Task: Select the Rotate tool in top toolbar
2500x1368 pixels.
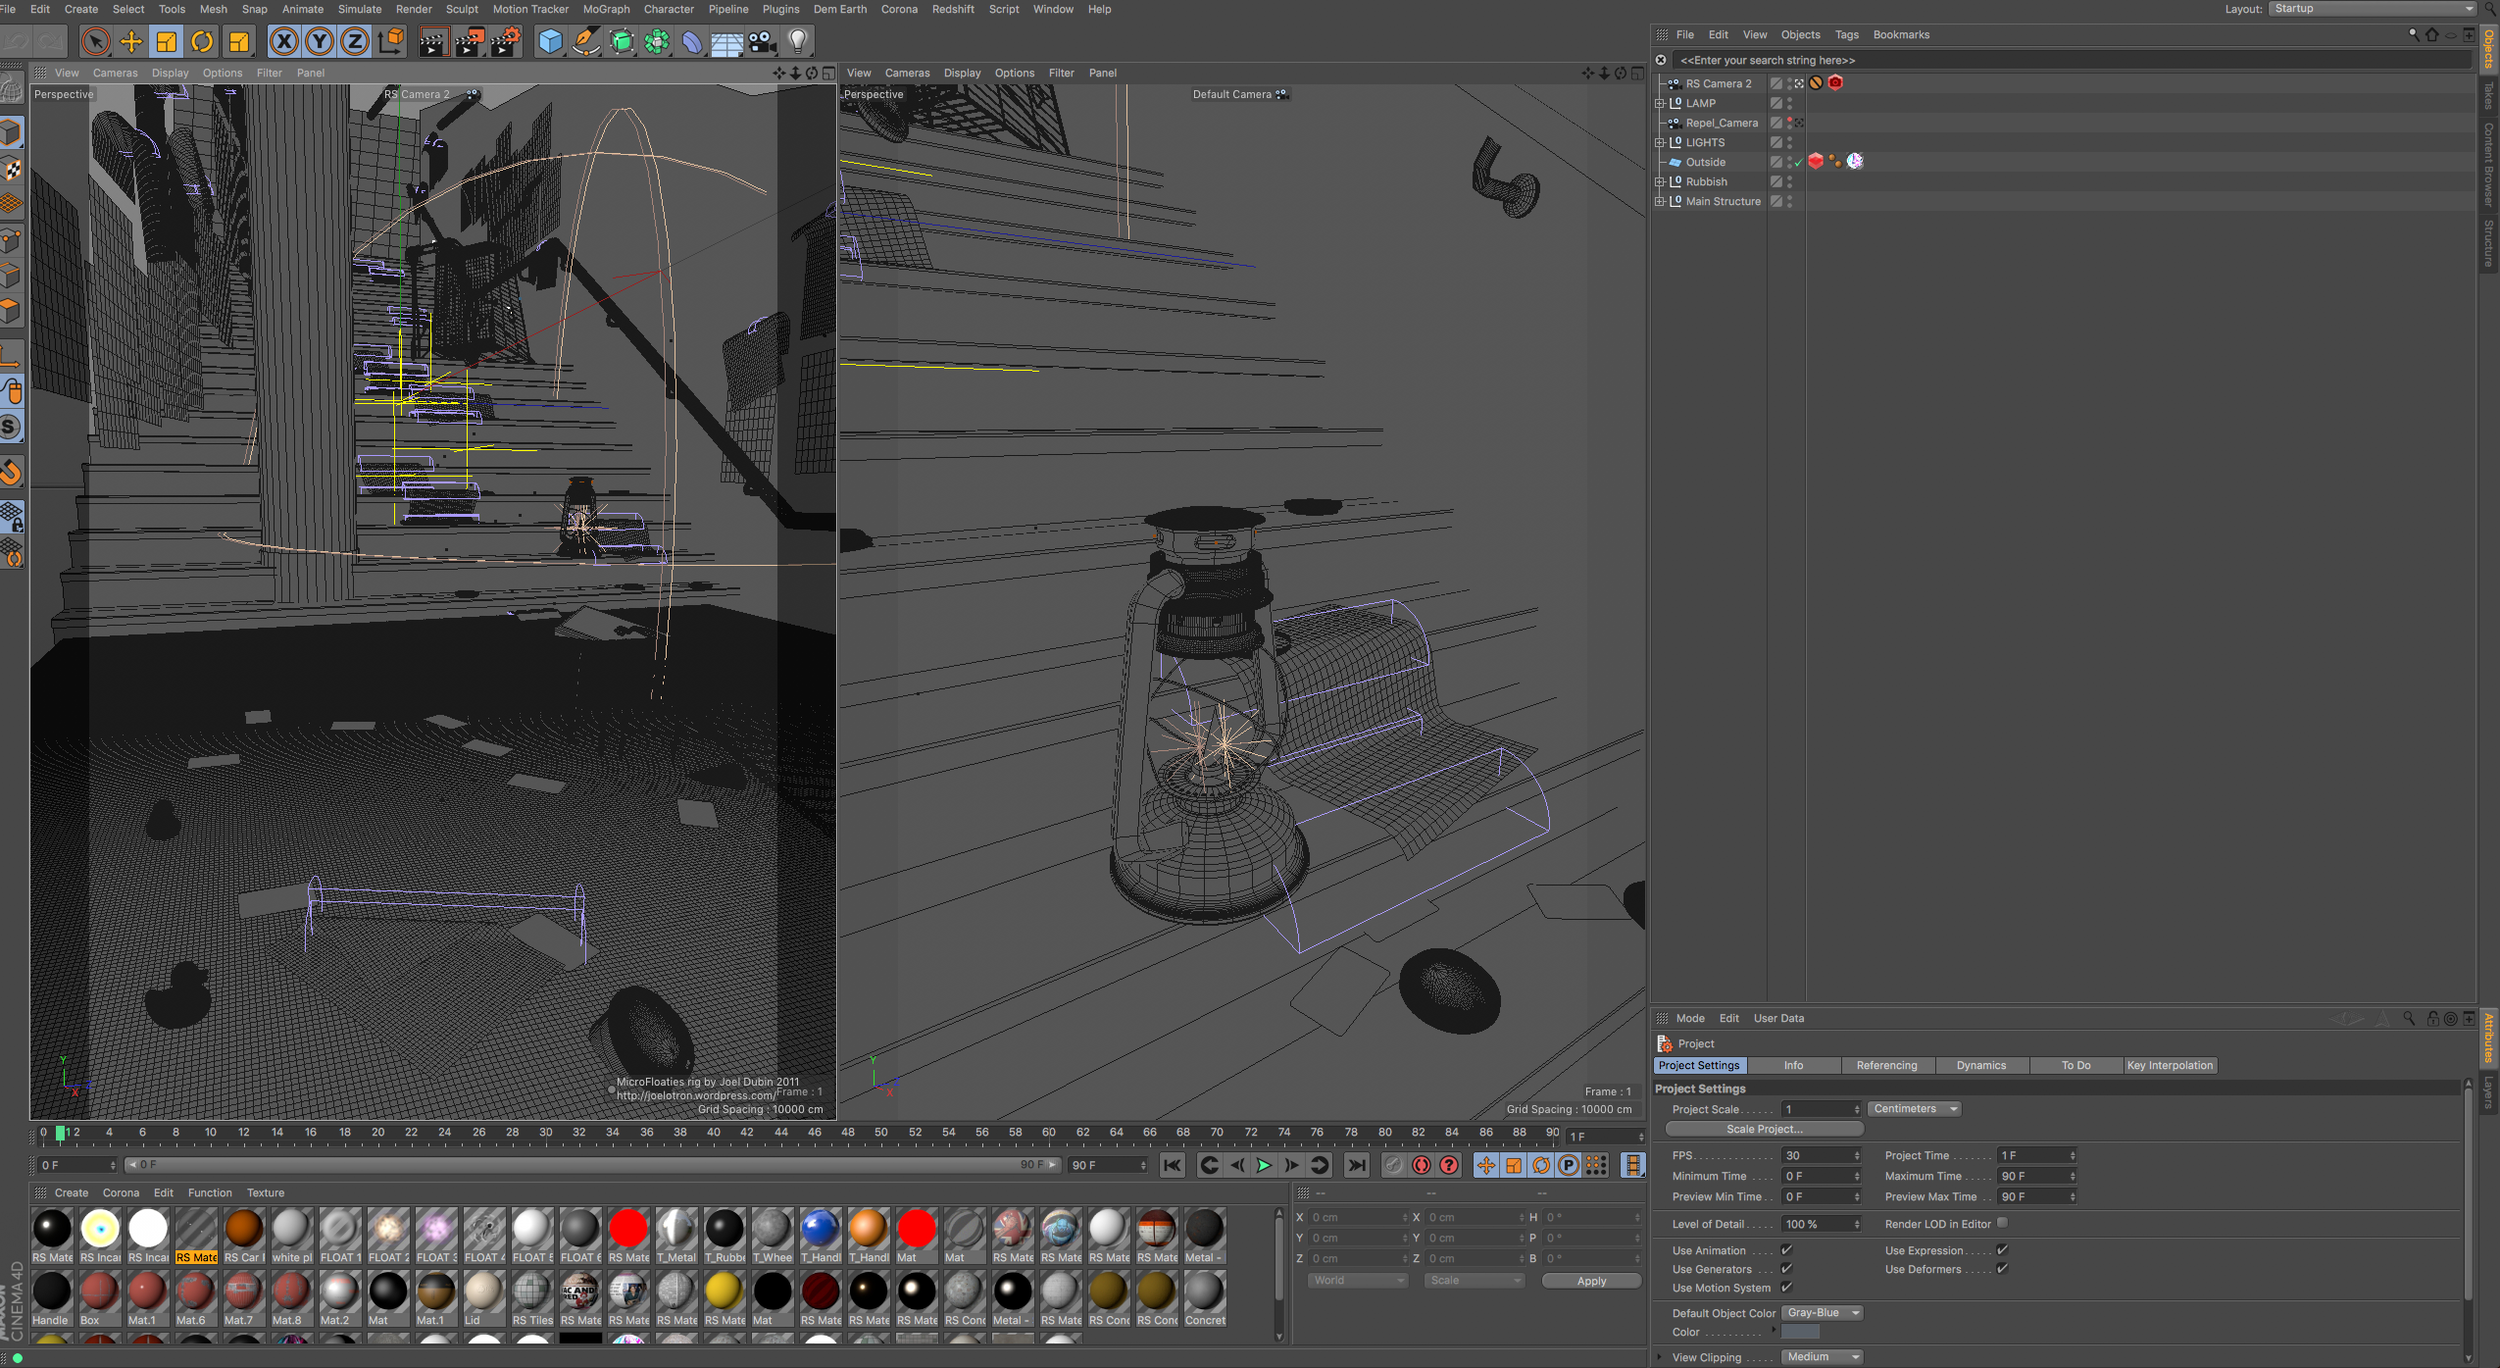Action: tap(202, 42)
